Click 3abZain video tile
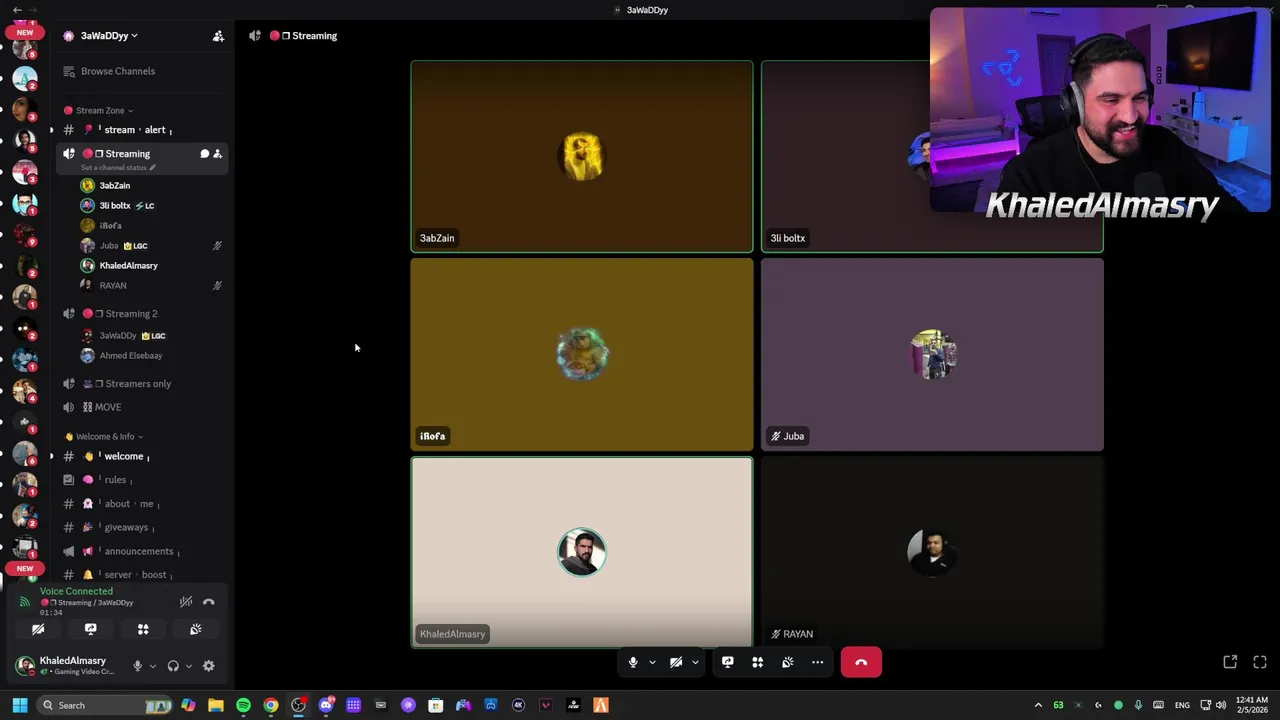 (582, 156)
